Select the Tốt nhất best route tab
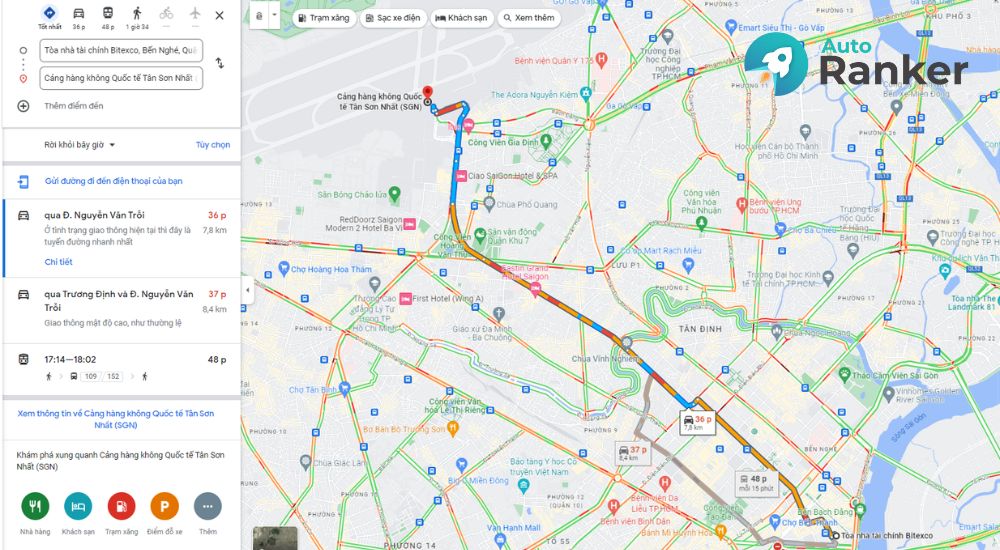This screenshot has height=550, width=1000. tap(50, 17)
